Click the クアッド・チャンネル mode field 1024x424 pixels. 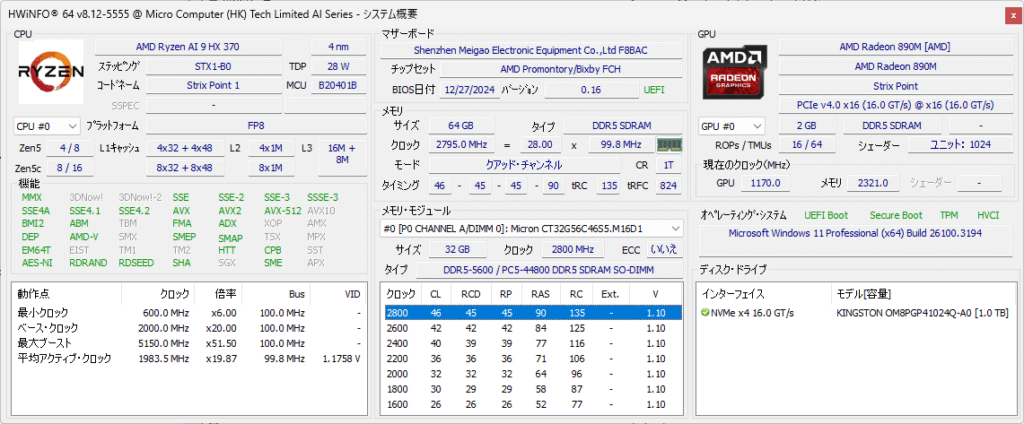coord(524,165)
